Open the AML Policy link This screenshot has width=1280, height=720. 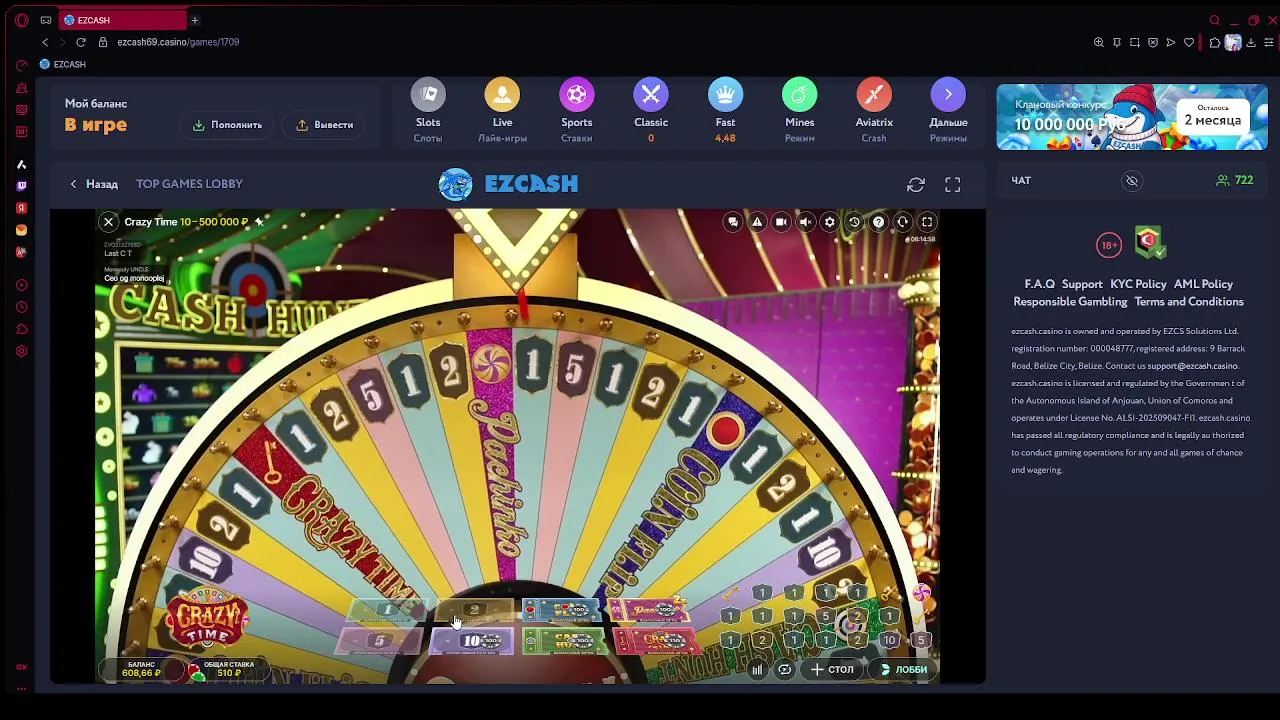point(1203,284)
